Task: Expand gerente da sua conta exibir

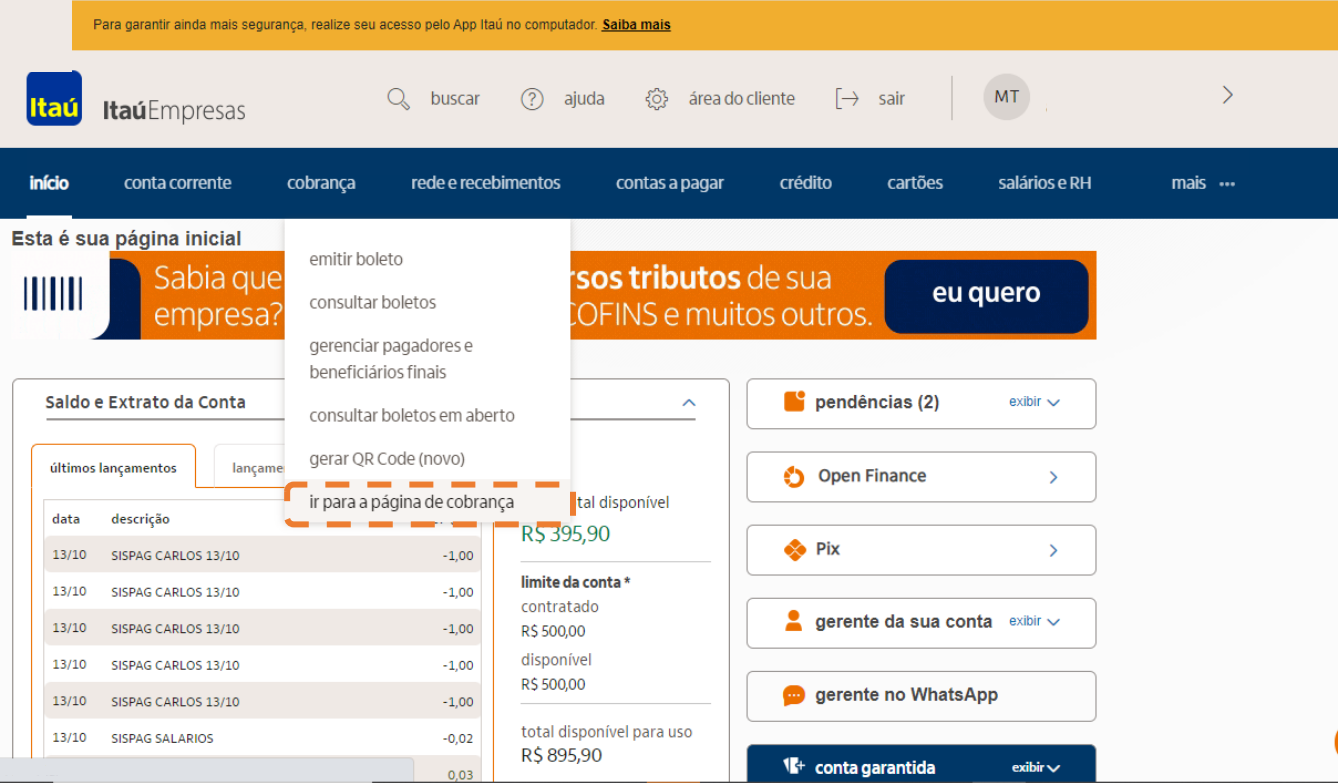Action: click(1034, 621)
